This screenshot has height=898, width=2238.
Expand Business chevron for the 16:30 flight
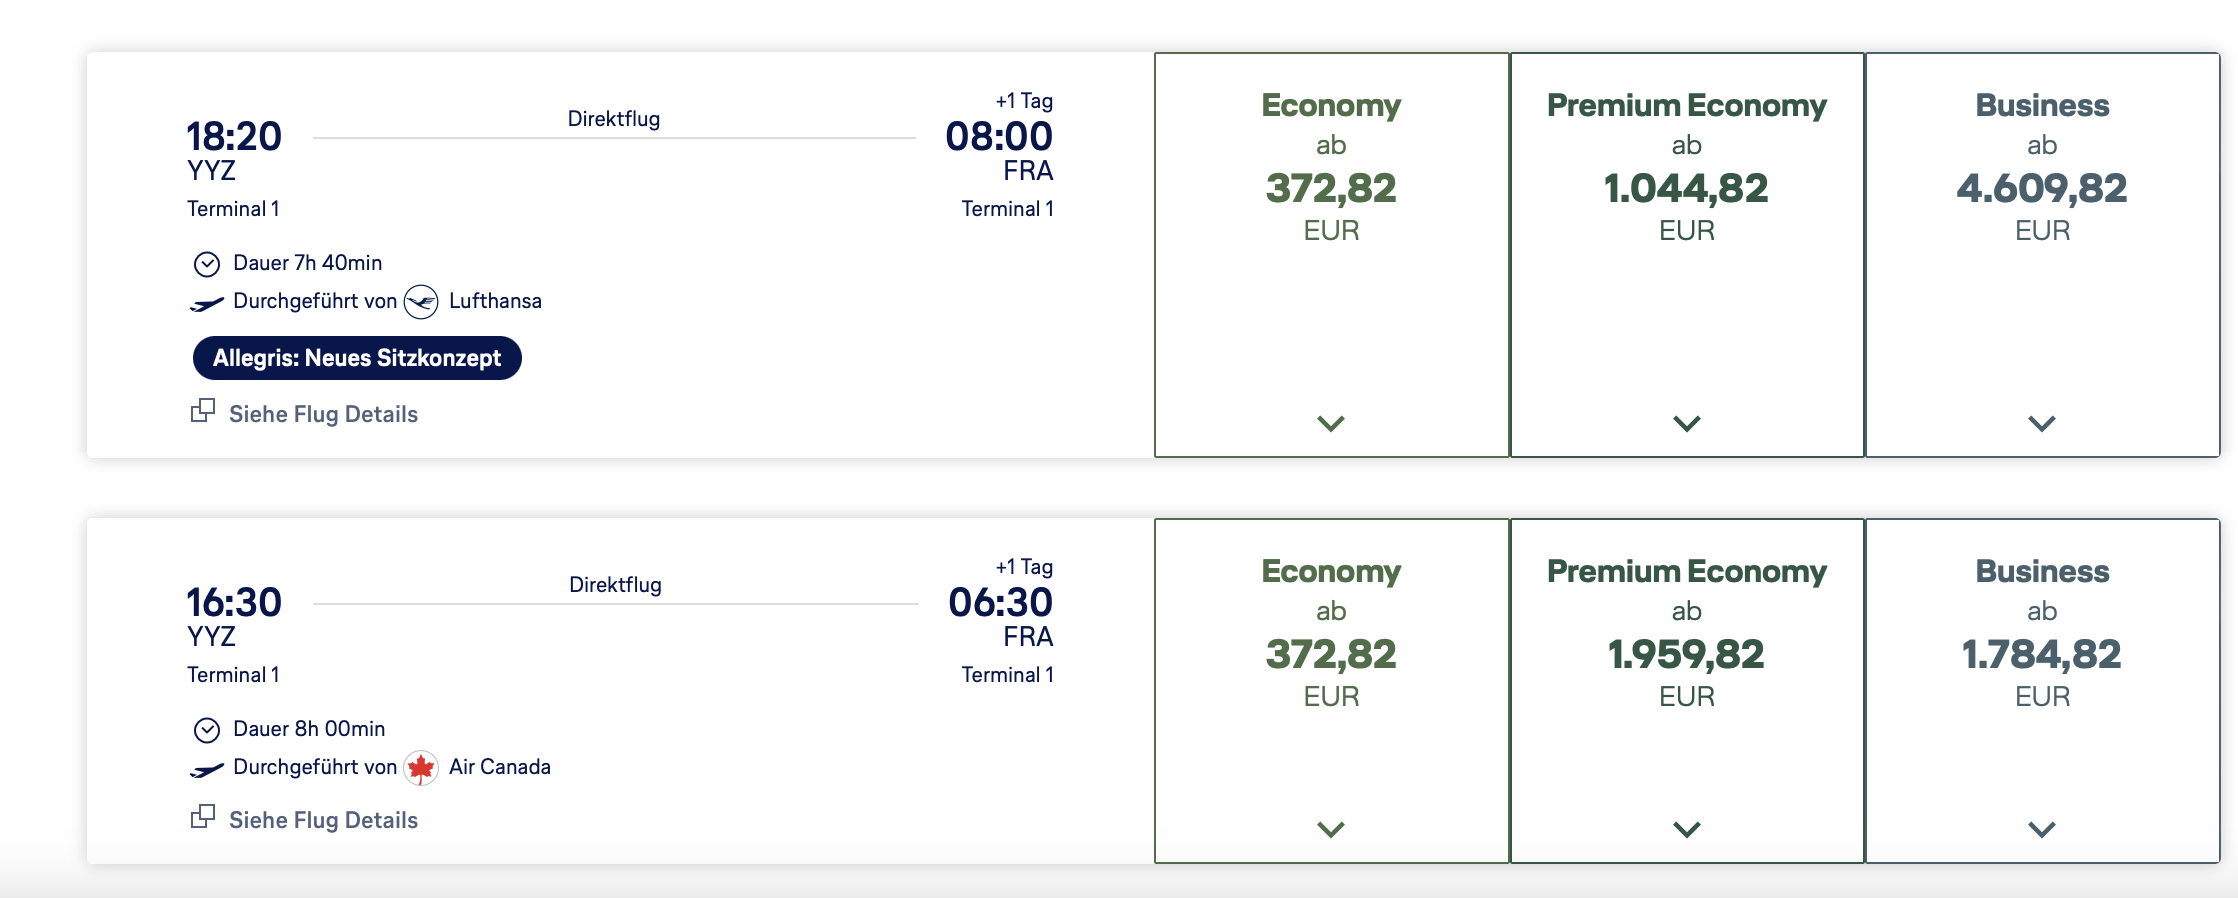(x=2042, y=830)
